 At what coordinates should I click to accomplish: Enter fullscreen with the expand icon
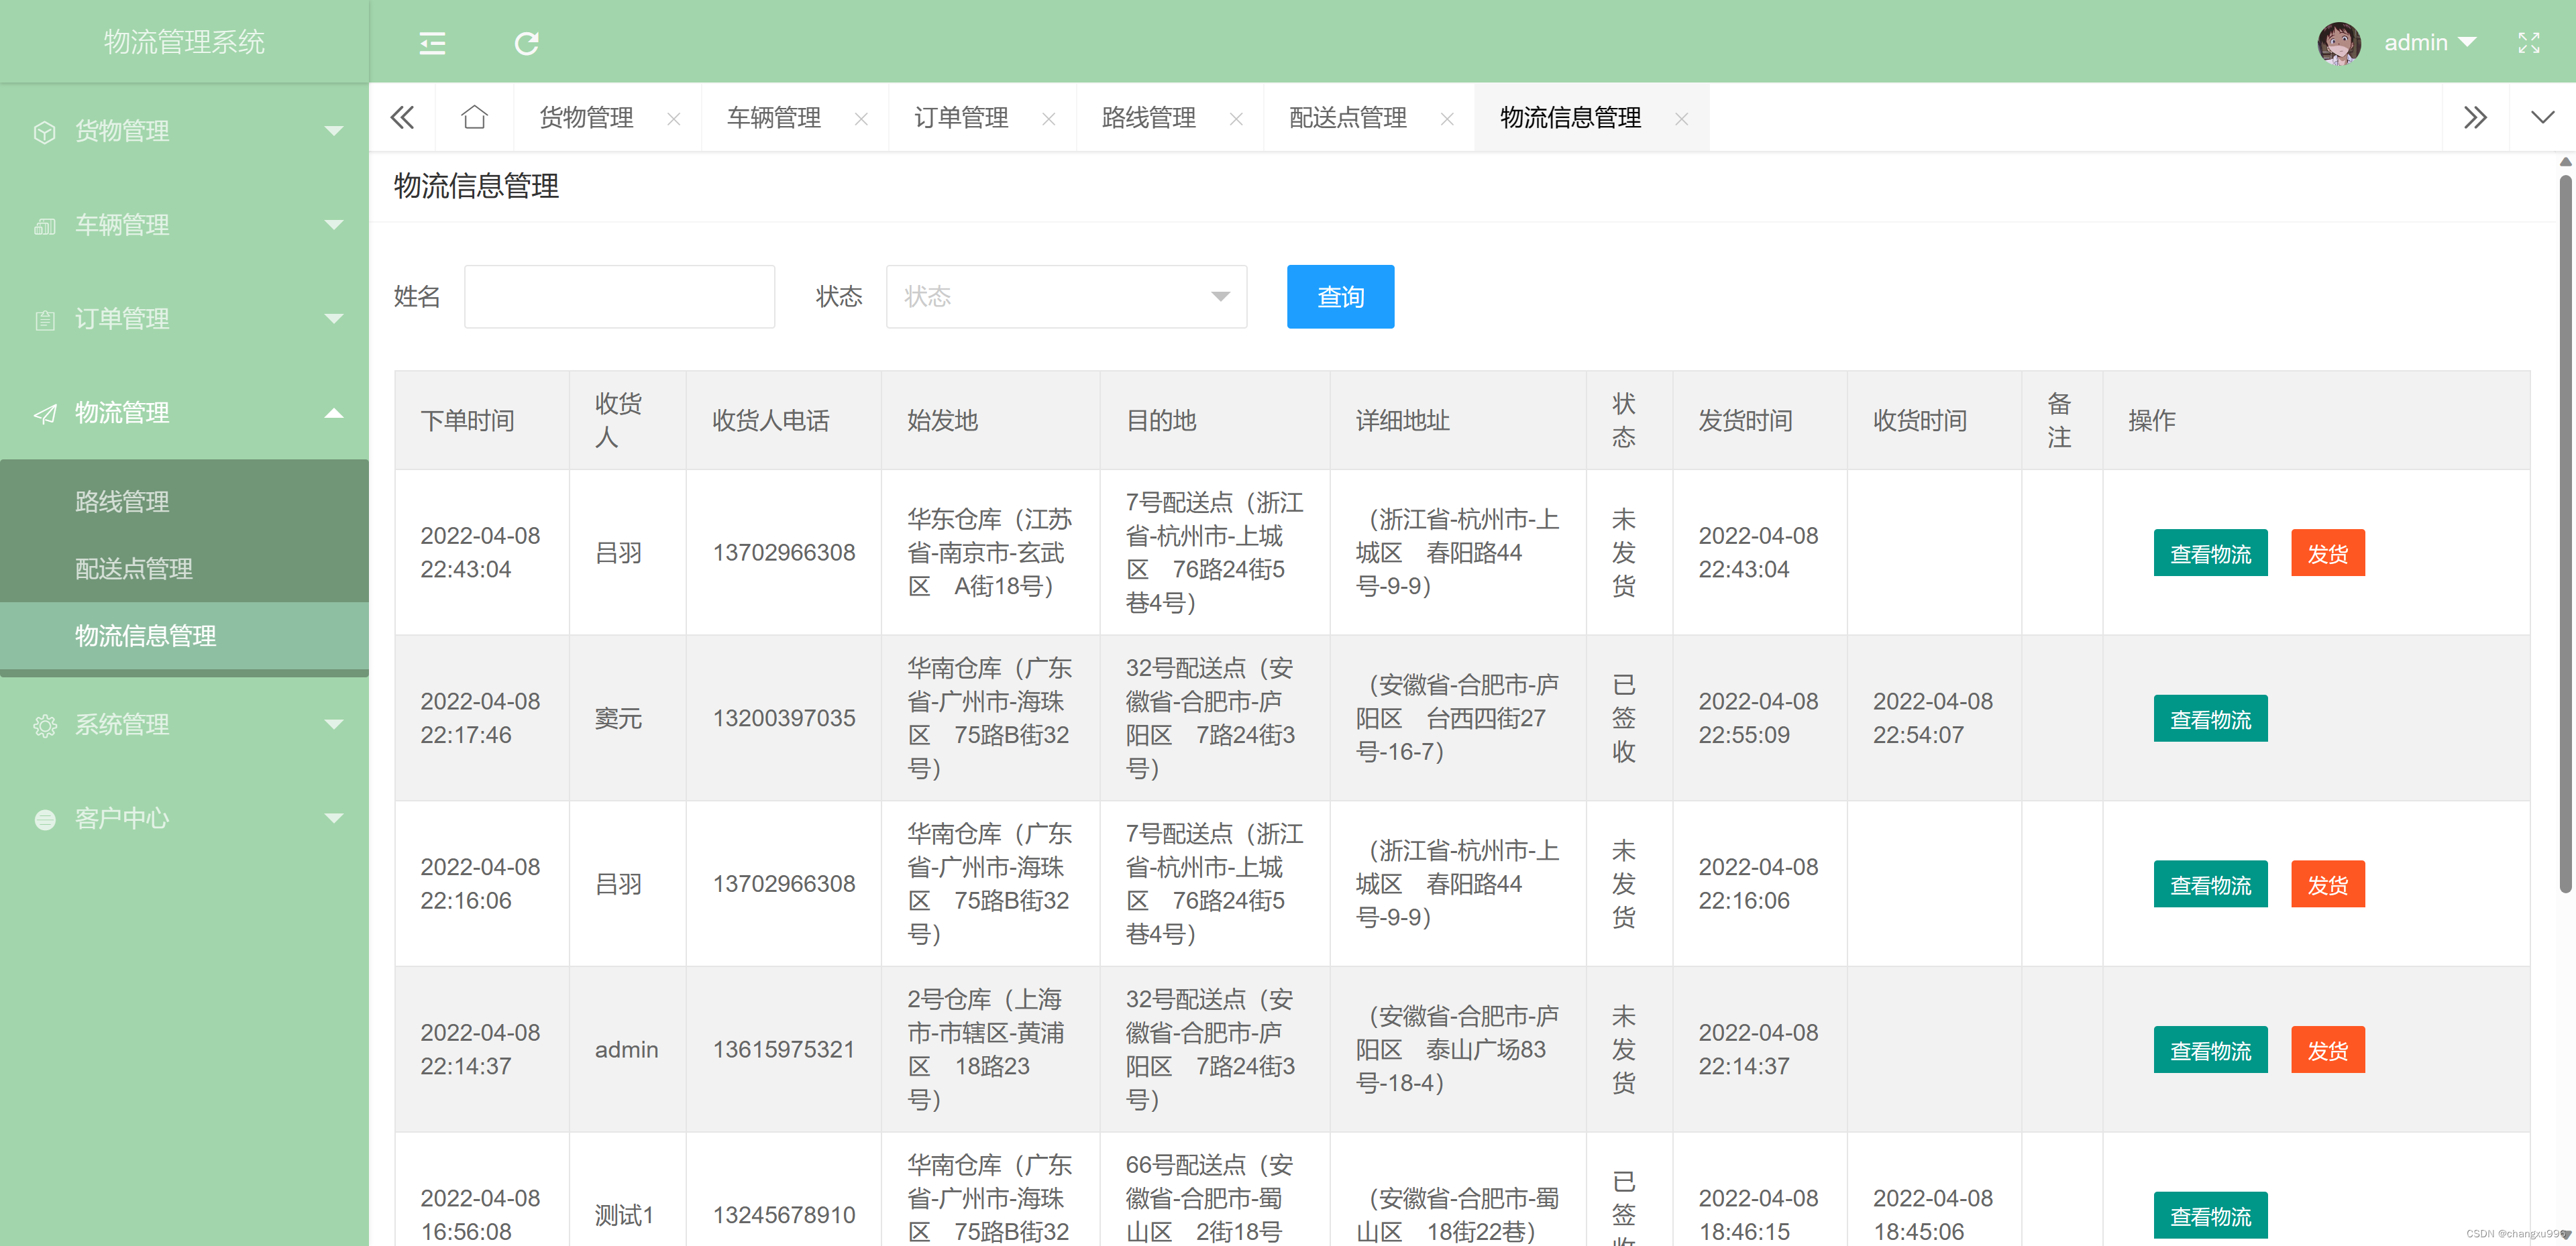pos(2528,43)
